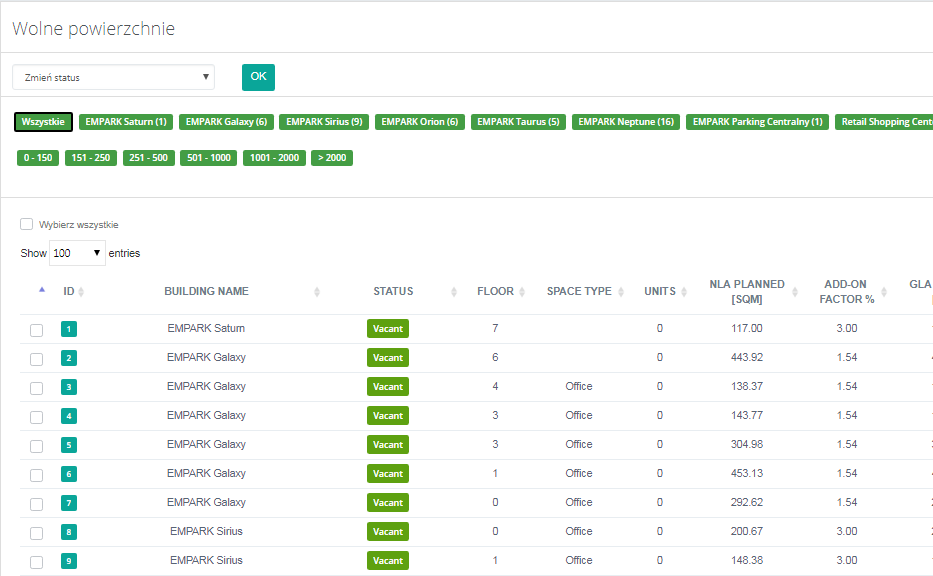Image resolution: width=933 pixels, height=576 pixels.
Task: Filter by EMPARK Saturn (1)
Action: click(126, 122)
